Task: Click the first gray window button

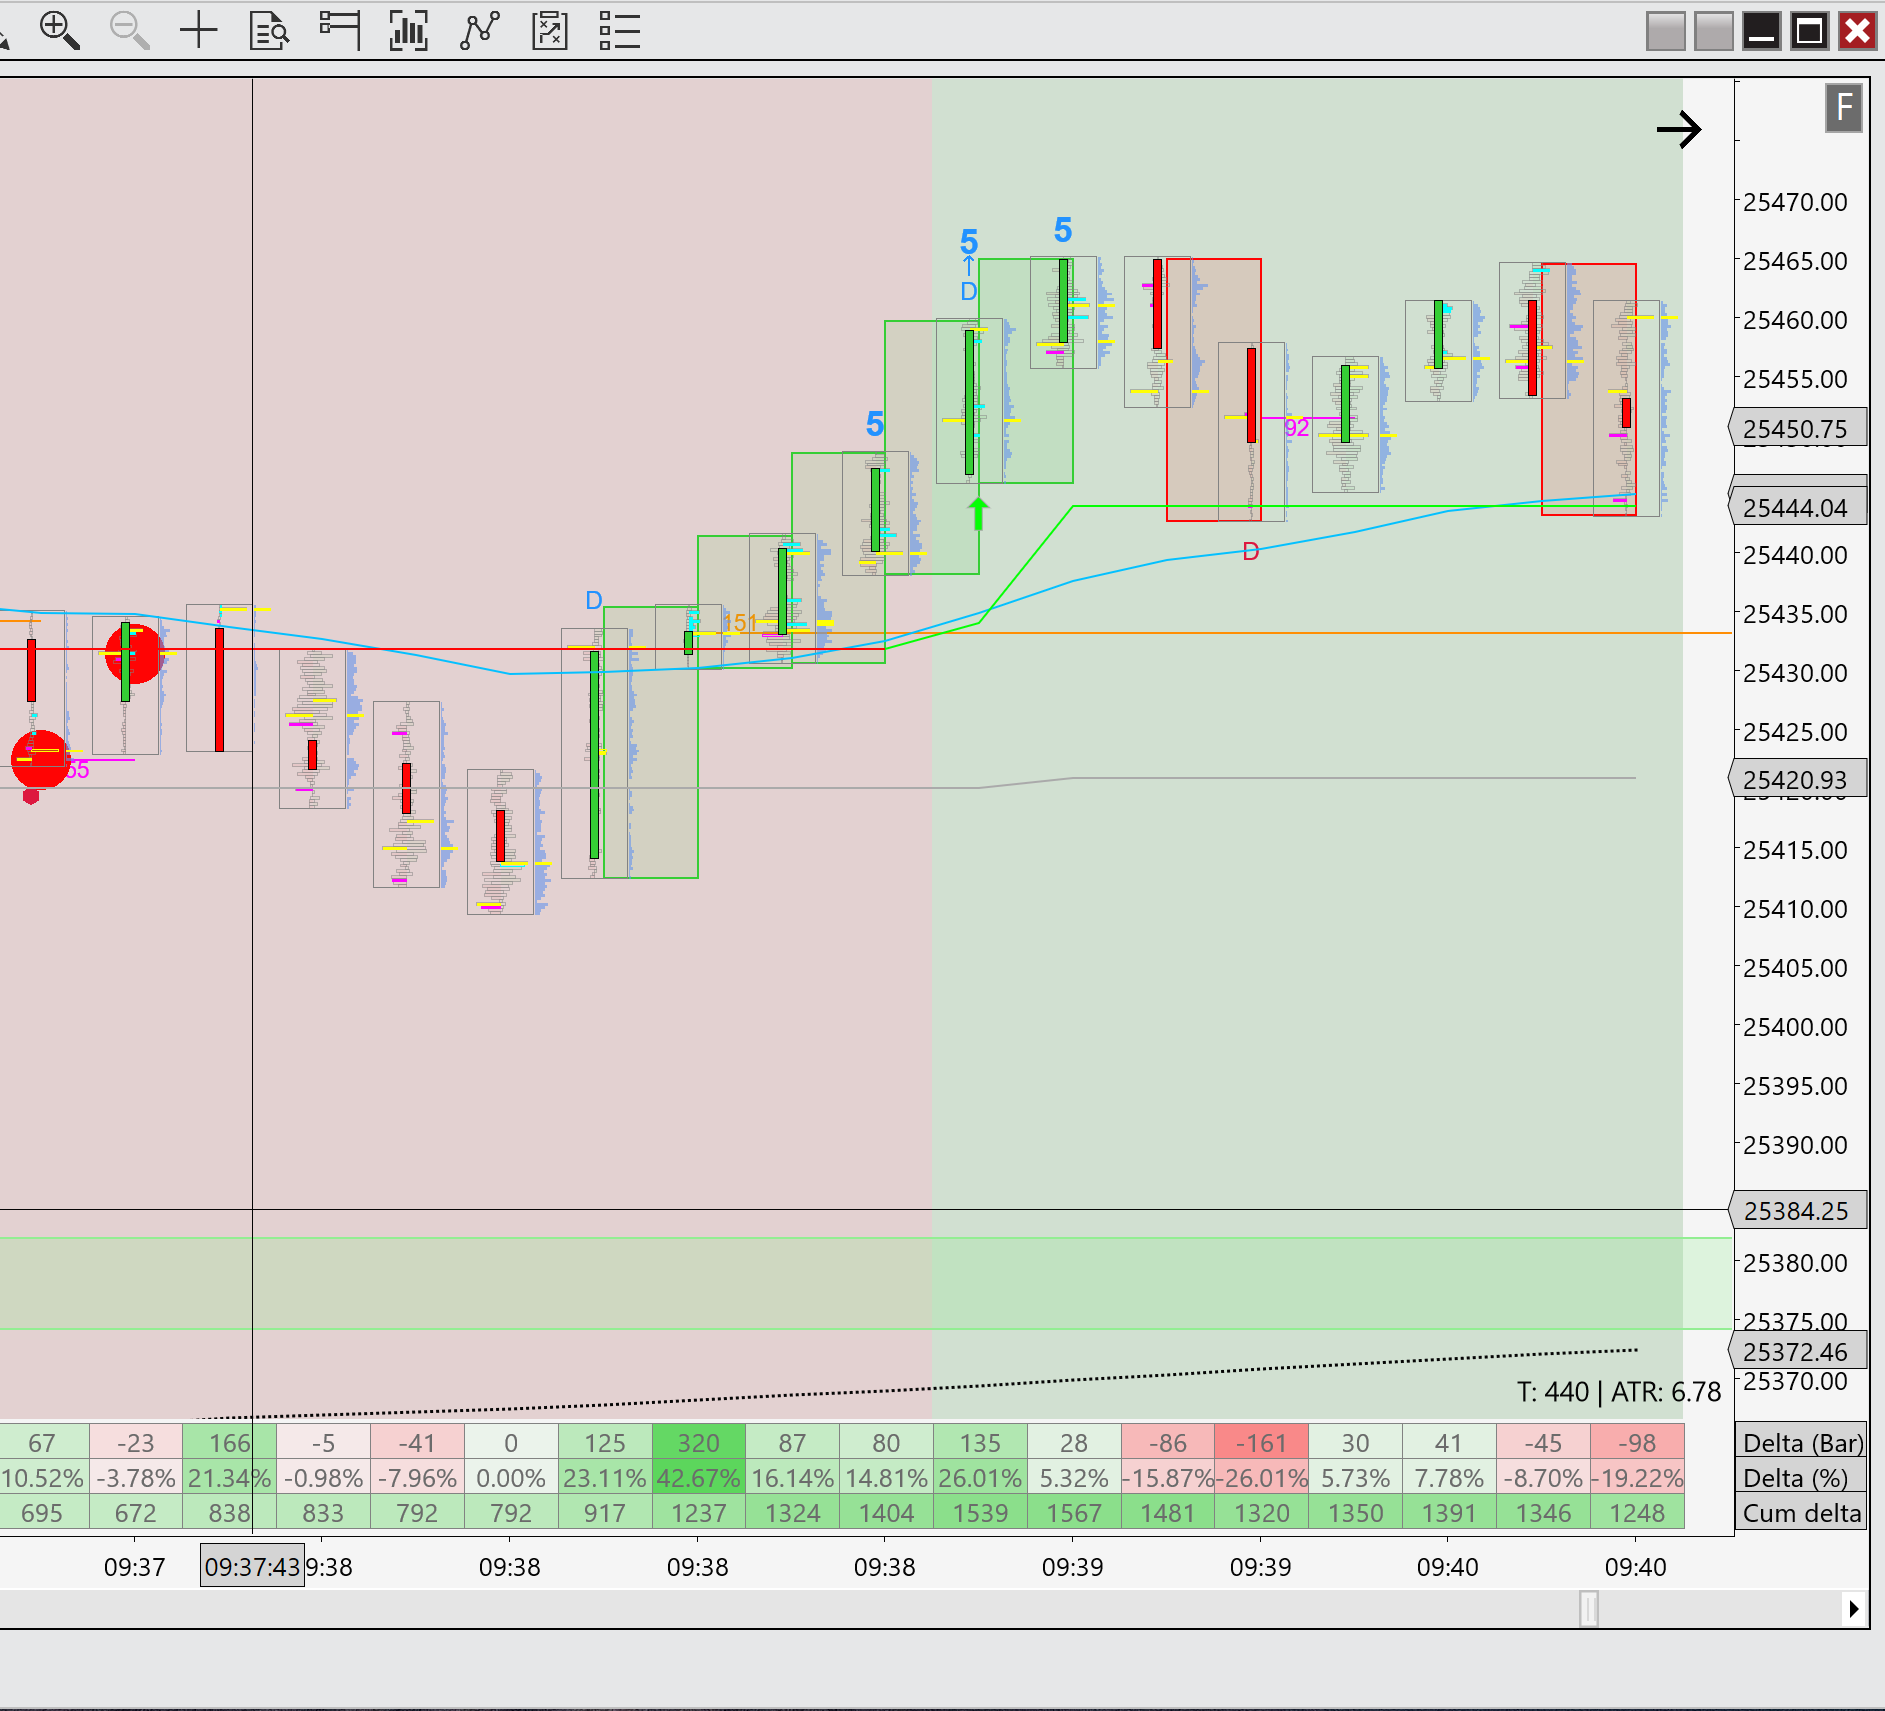Action: [x=1666, y=31]
